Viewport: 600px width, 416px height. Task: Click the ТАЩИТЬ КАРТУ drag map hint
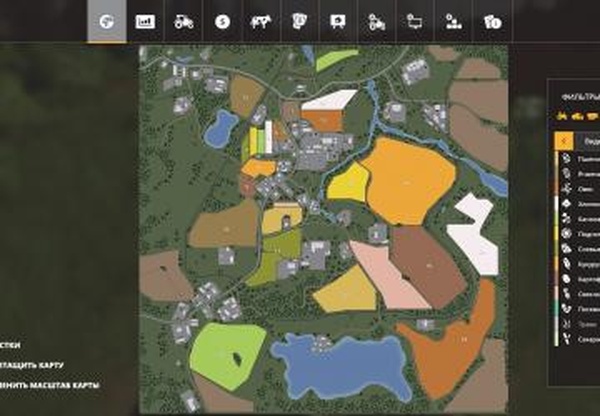31,365
